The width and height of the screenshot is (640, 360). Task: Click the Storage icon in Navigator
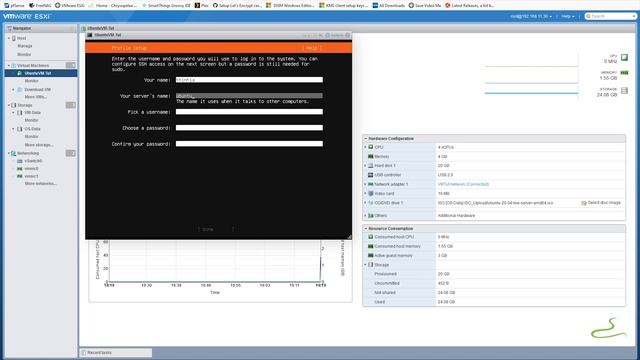tap(13, 105)
